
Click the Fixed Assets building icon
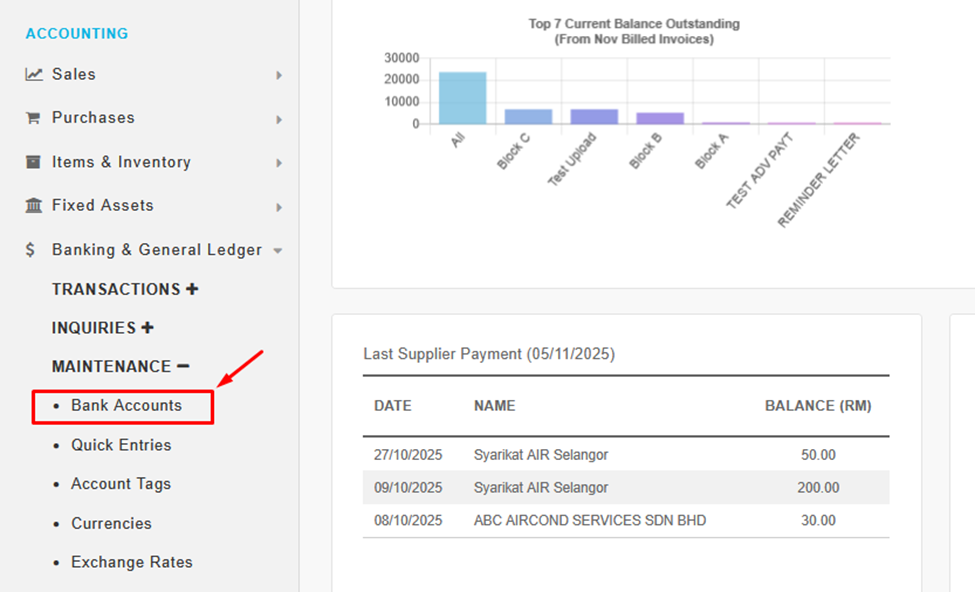[x=34, y=206]
